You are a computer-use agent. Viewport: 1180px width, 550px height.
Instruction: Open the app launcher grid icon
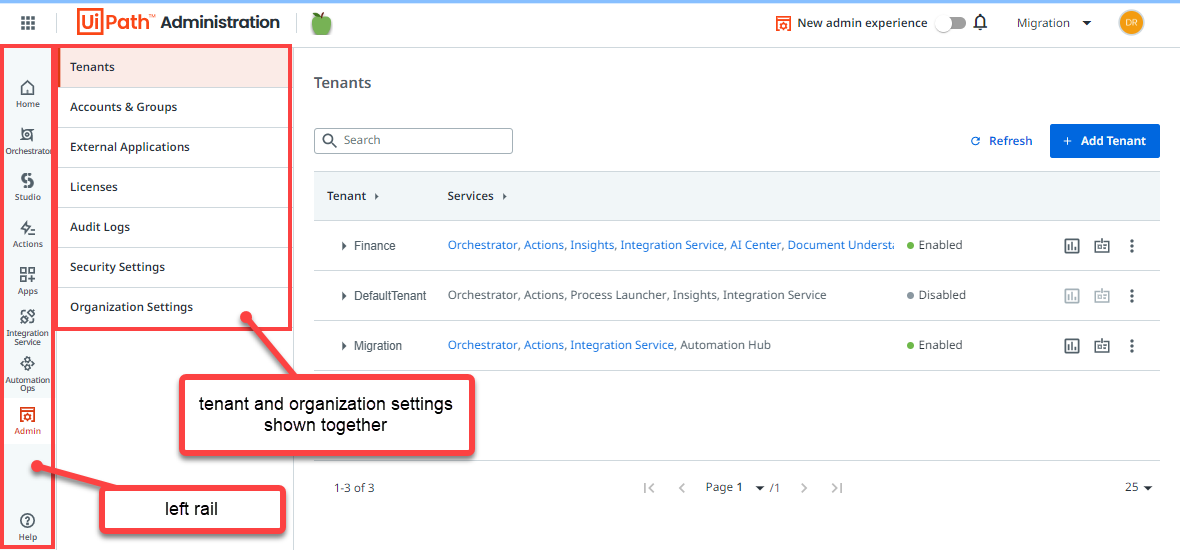[x=28, y=23]
